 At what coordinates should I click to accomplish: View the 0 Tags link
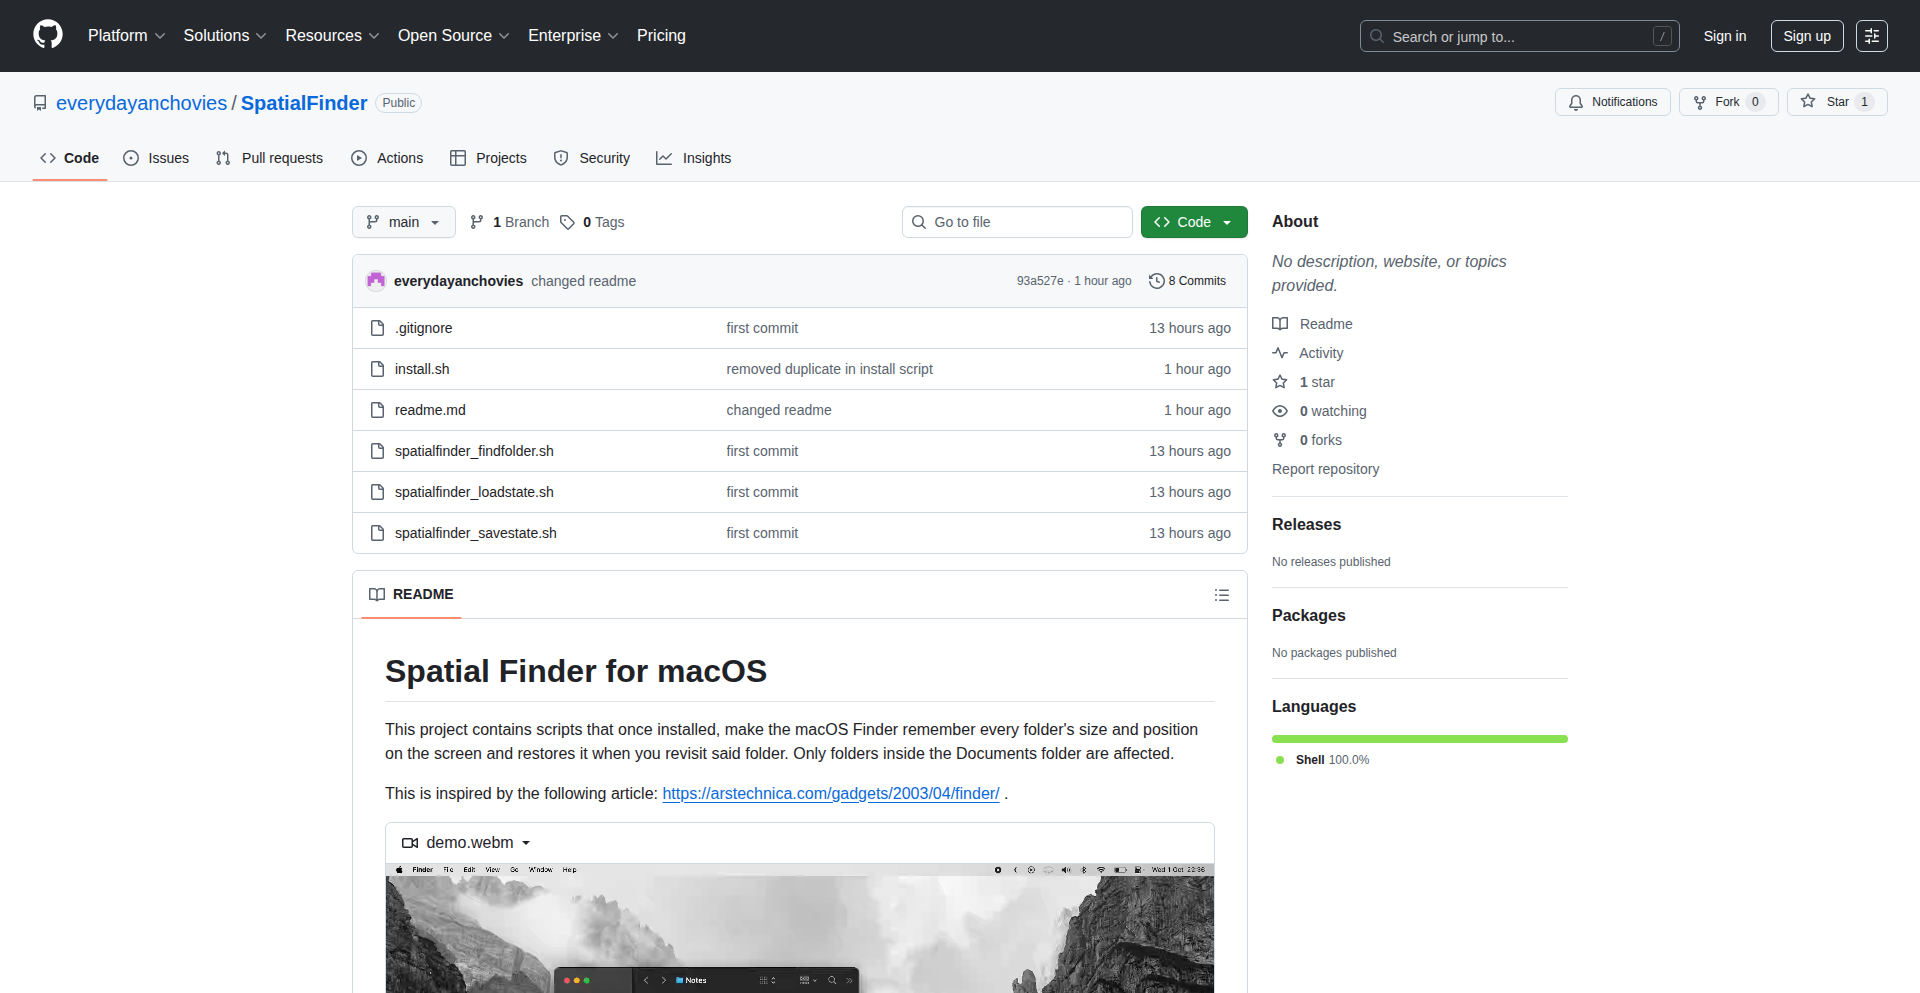click(593, 222)
